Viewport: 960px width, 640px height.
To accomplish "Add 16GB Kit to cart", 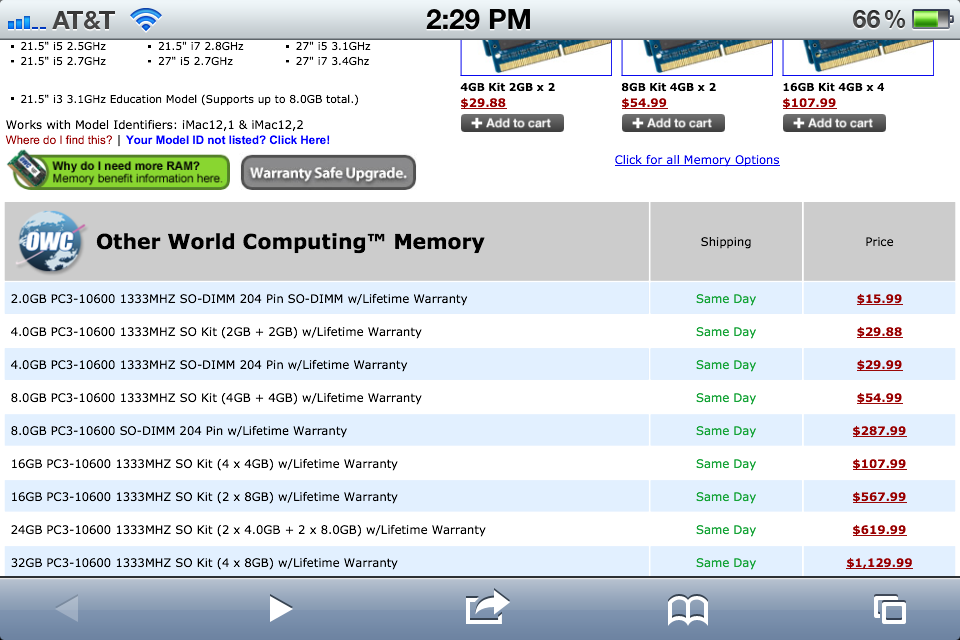I will click(834, 123).
